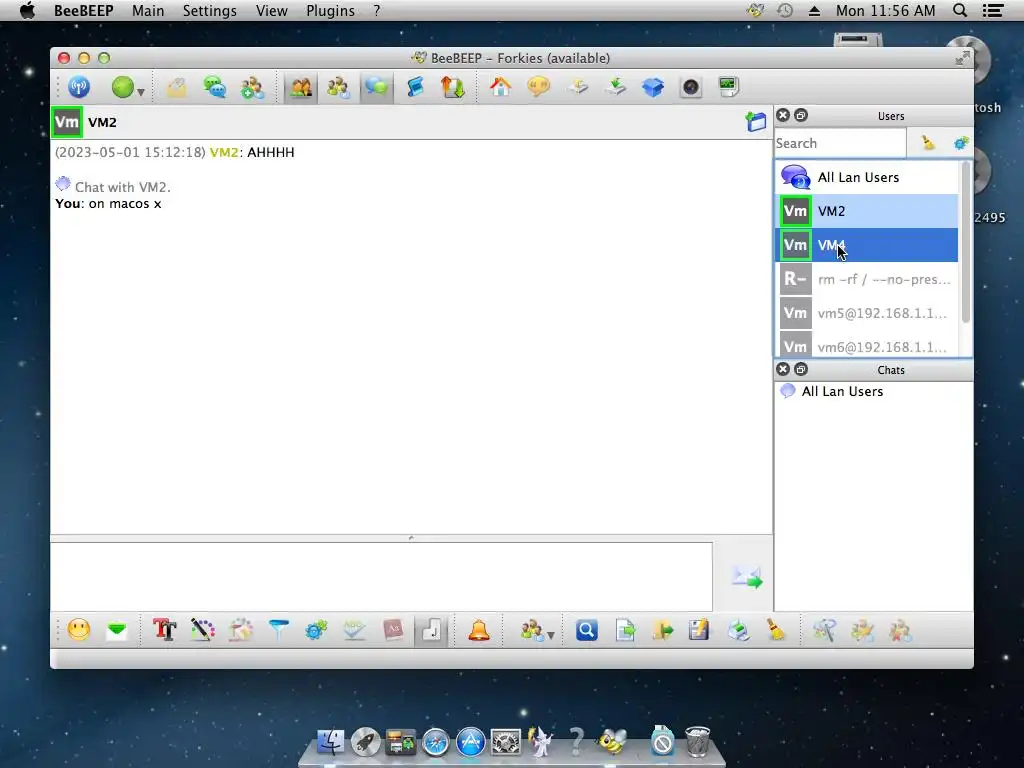
Task: Click the Users panel Search field
Action: tap(840, 143)
